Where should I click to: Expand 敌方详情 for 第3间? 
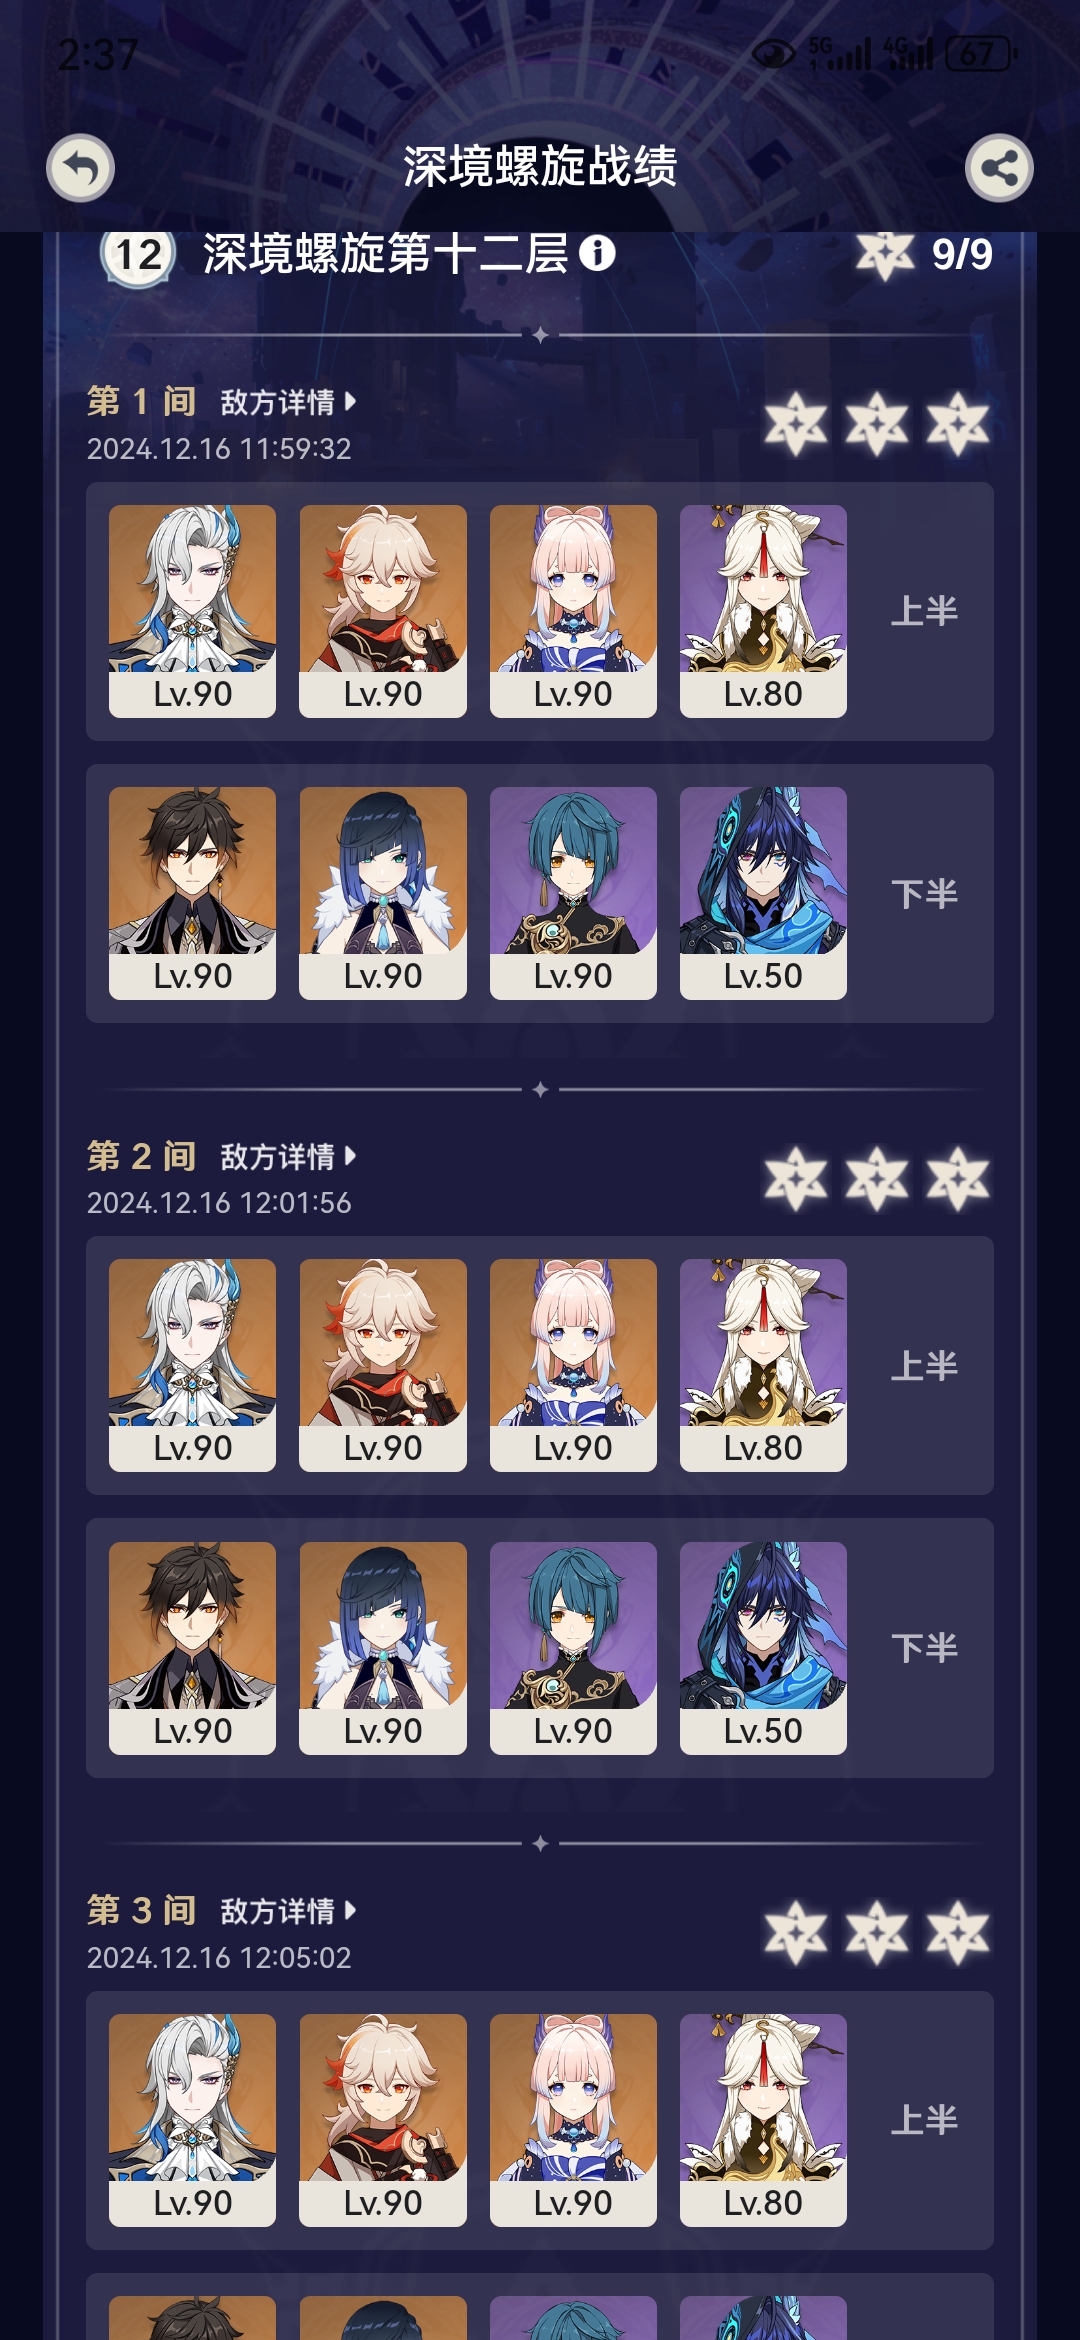click(x=288, y=1911)
